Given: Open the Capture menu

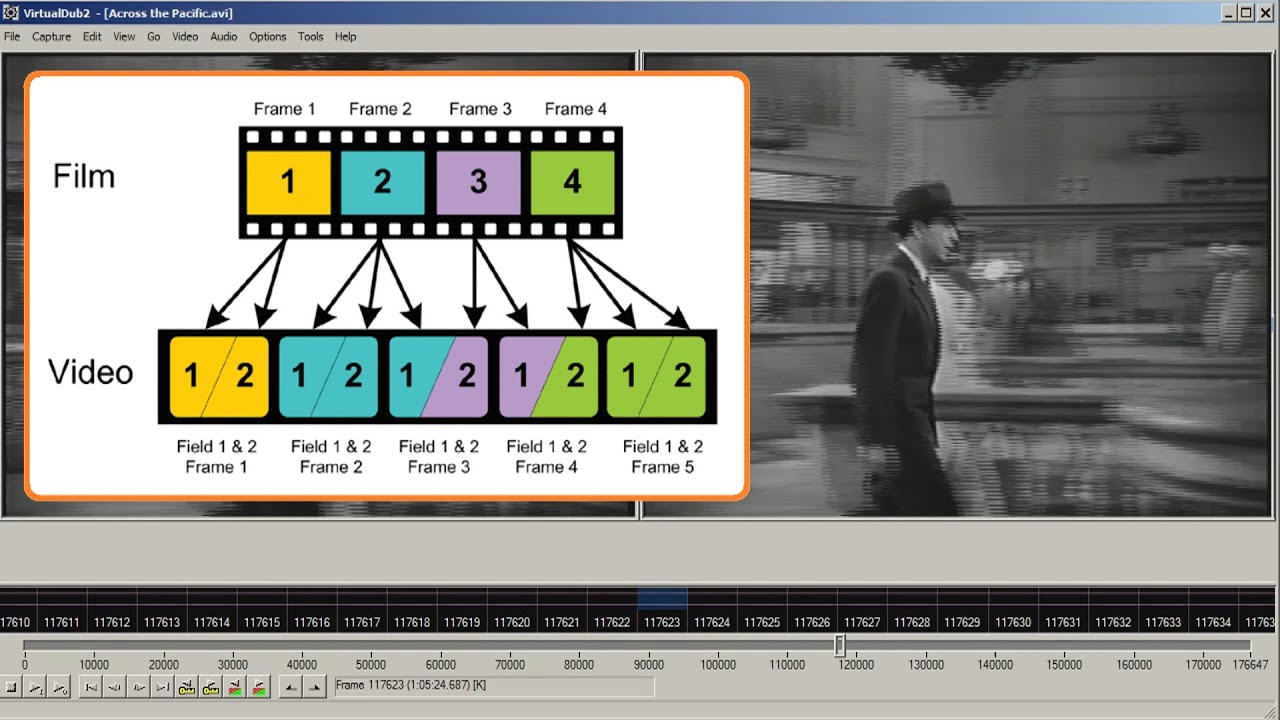Looking at the screenshot, I should pyautogui.click(x=51, y=36).
